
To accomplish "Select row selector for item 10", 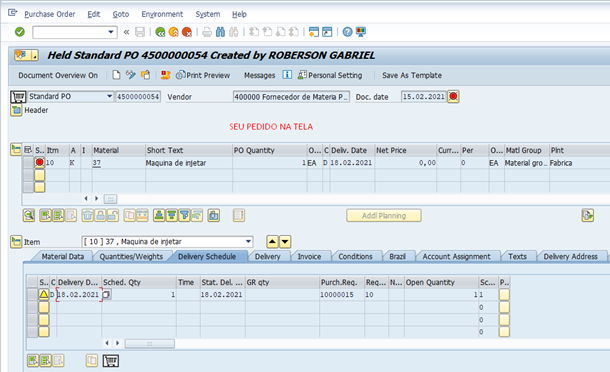I will [x=28, y=163].
